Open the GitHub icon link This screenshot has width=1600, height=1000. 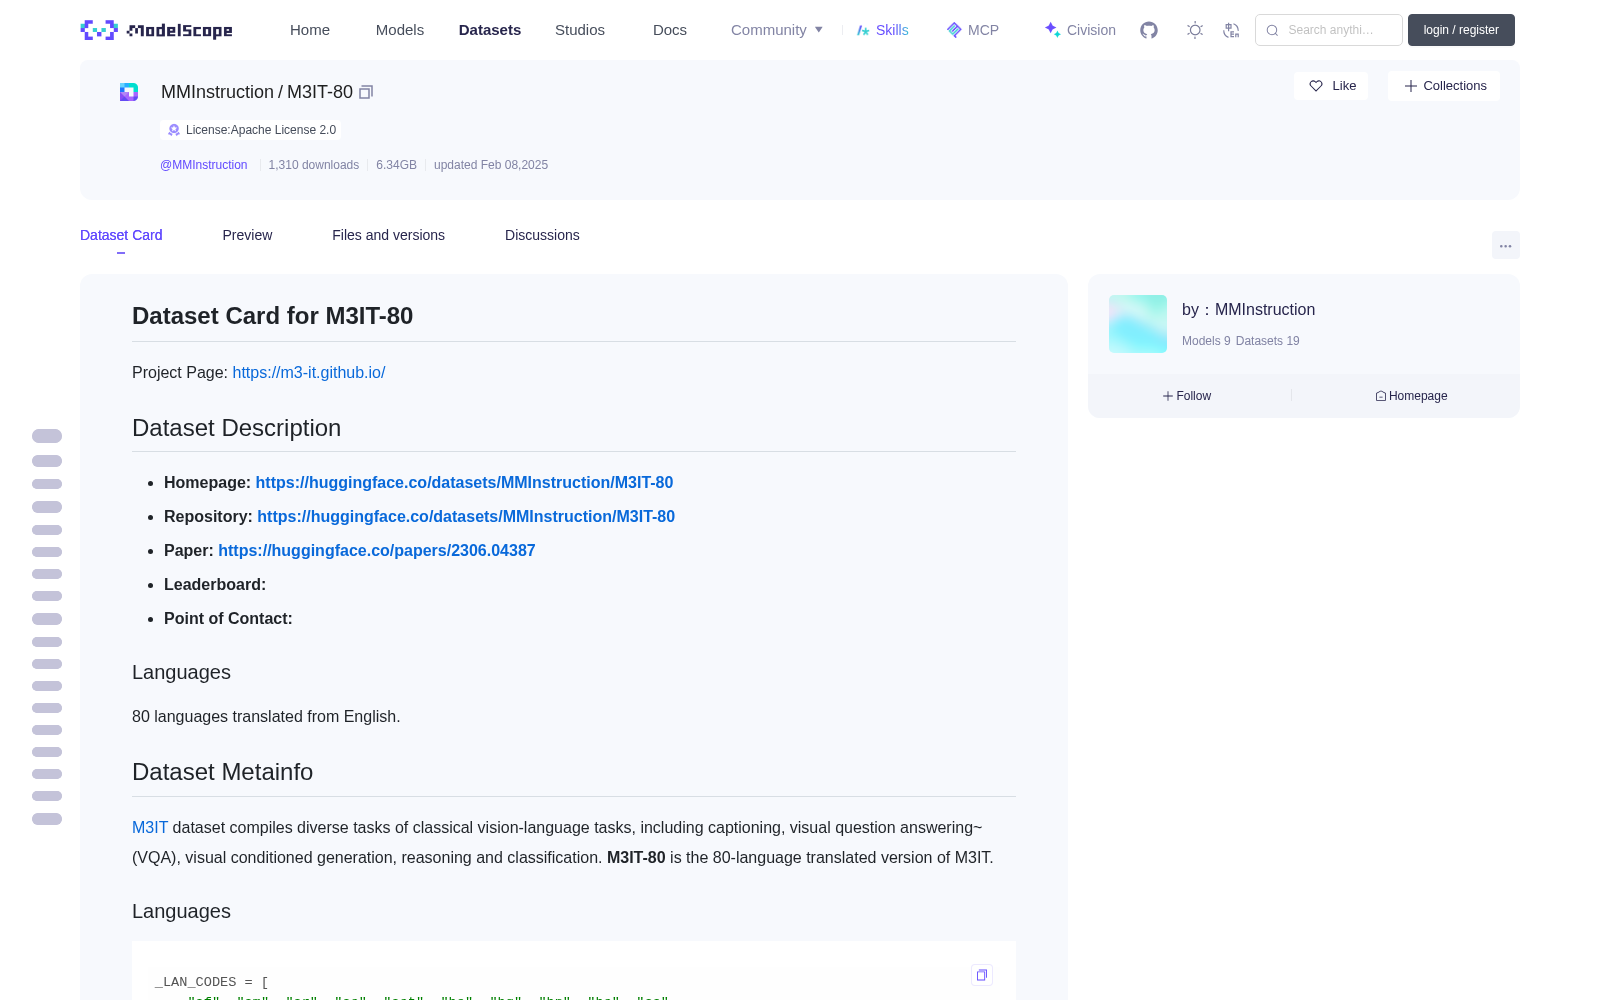[x=1149, y=30]
